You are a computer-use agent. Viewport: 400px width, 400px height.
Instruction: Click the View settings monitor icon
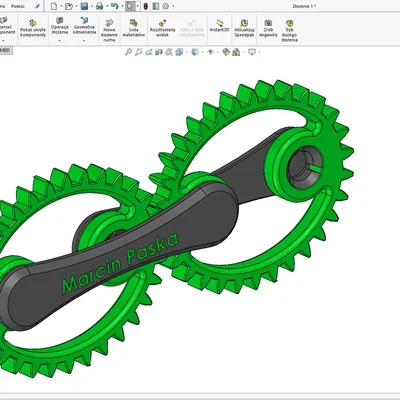tap(252, 52)
